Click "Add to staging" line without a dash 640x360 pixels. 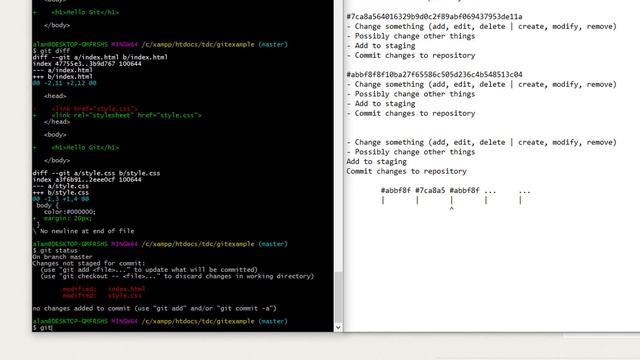pyautogui.click(x=376, y=162)
